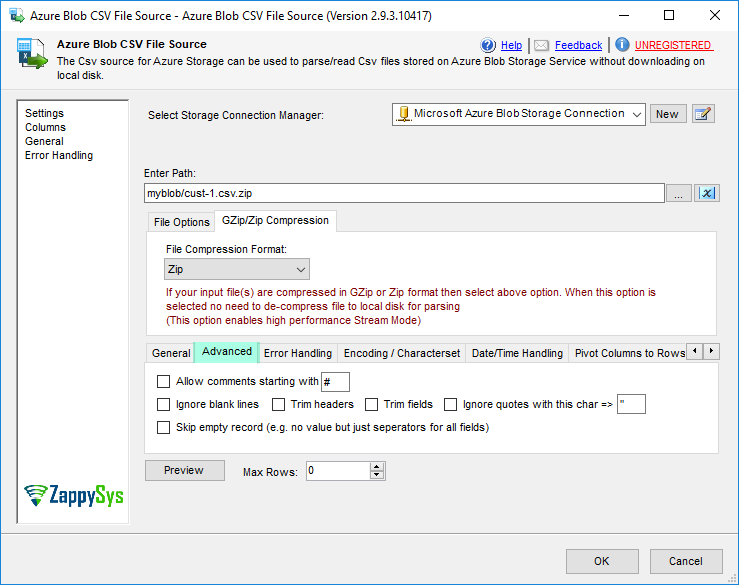Click the Max Rows value field

338,471
